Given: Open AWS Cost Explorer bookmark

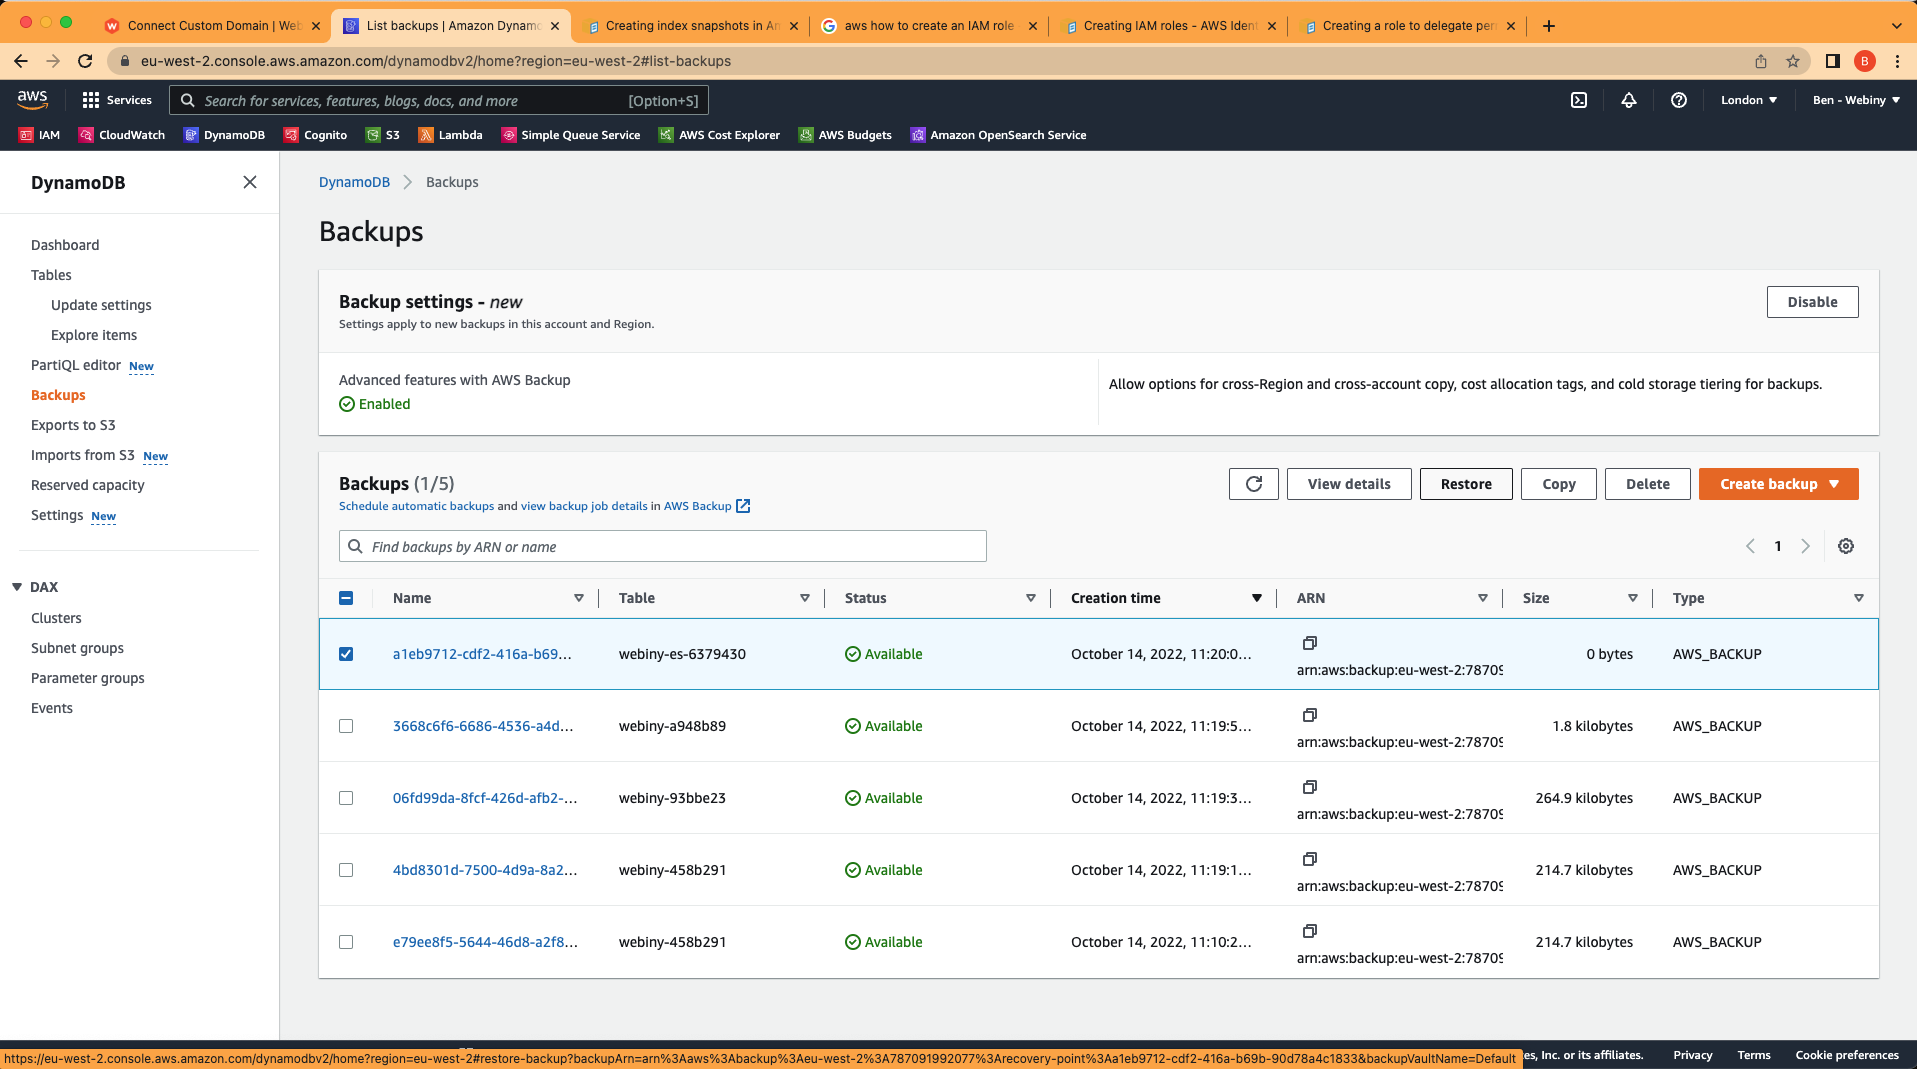Looking at the screenshot, I should click(x=718, y=135).
